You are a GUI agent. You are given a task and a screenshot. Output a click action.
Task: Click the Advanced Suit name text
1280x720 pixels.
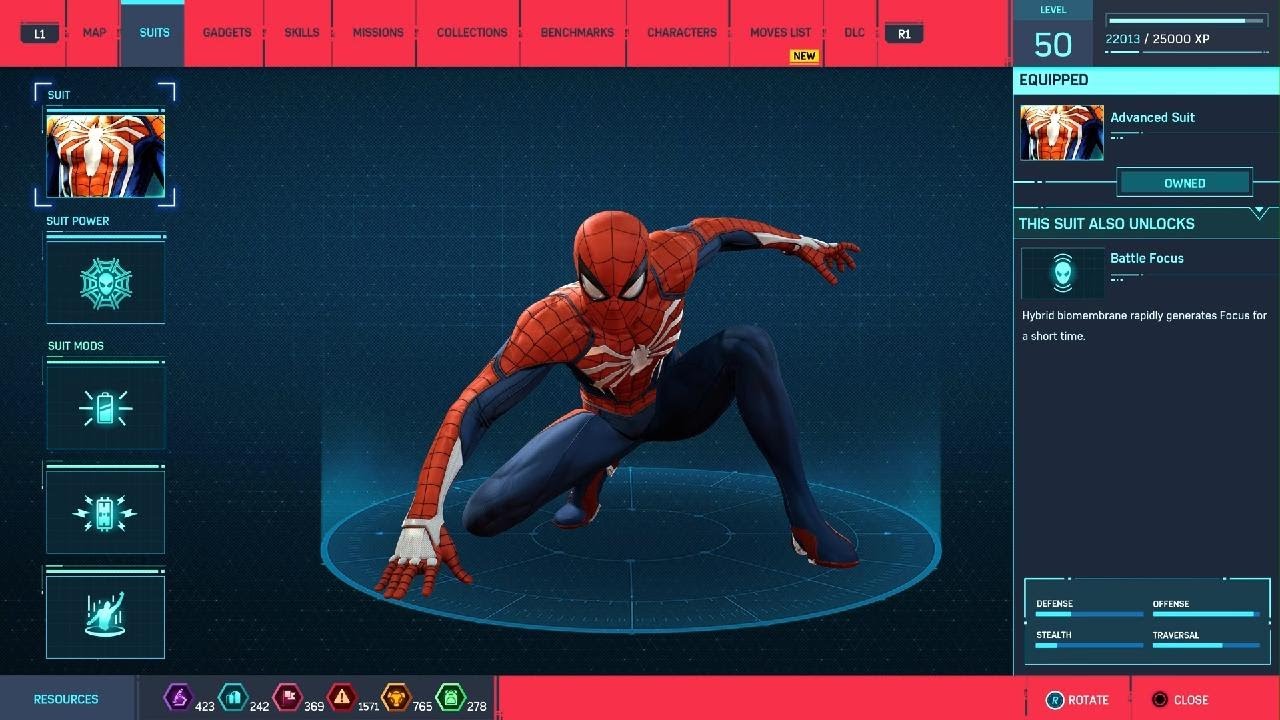click(x=1153, y=117)
